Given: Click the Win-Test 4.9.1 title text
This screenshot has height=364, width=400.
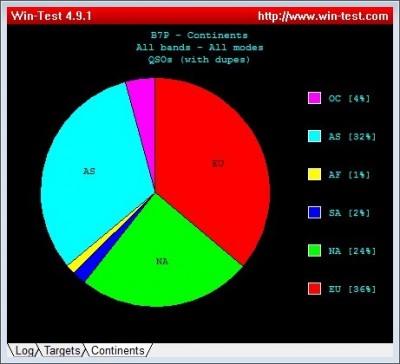Looking at the screenshot, I should coord(51,16).
